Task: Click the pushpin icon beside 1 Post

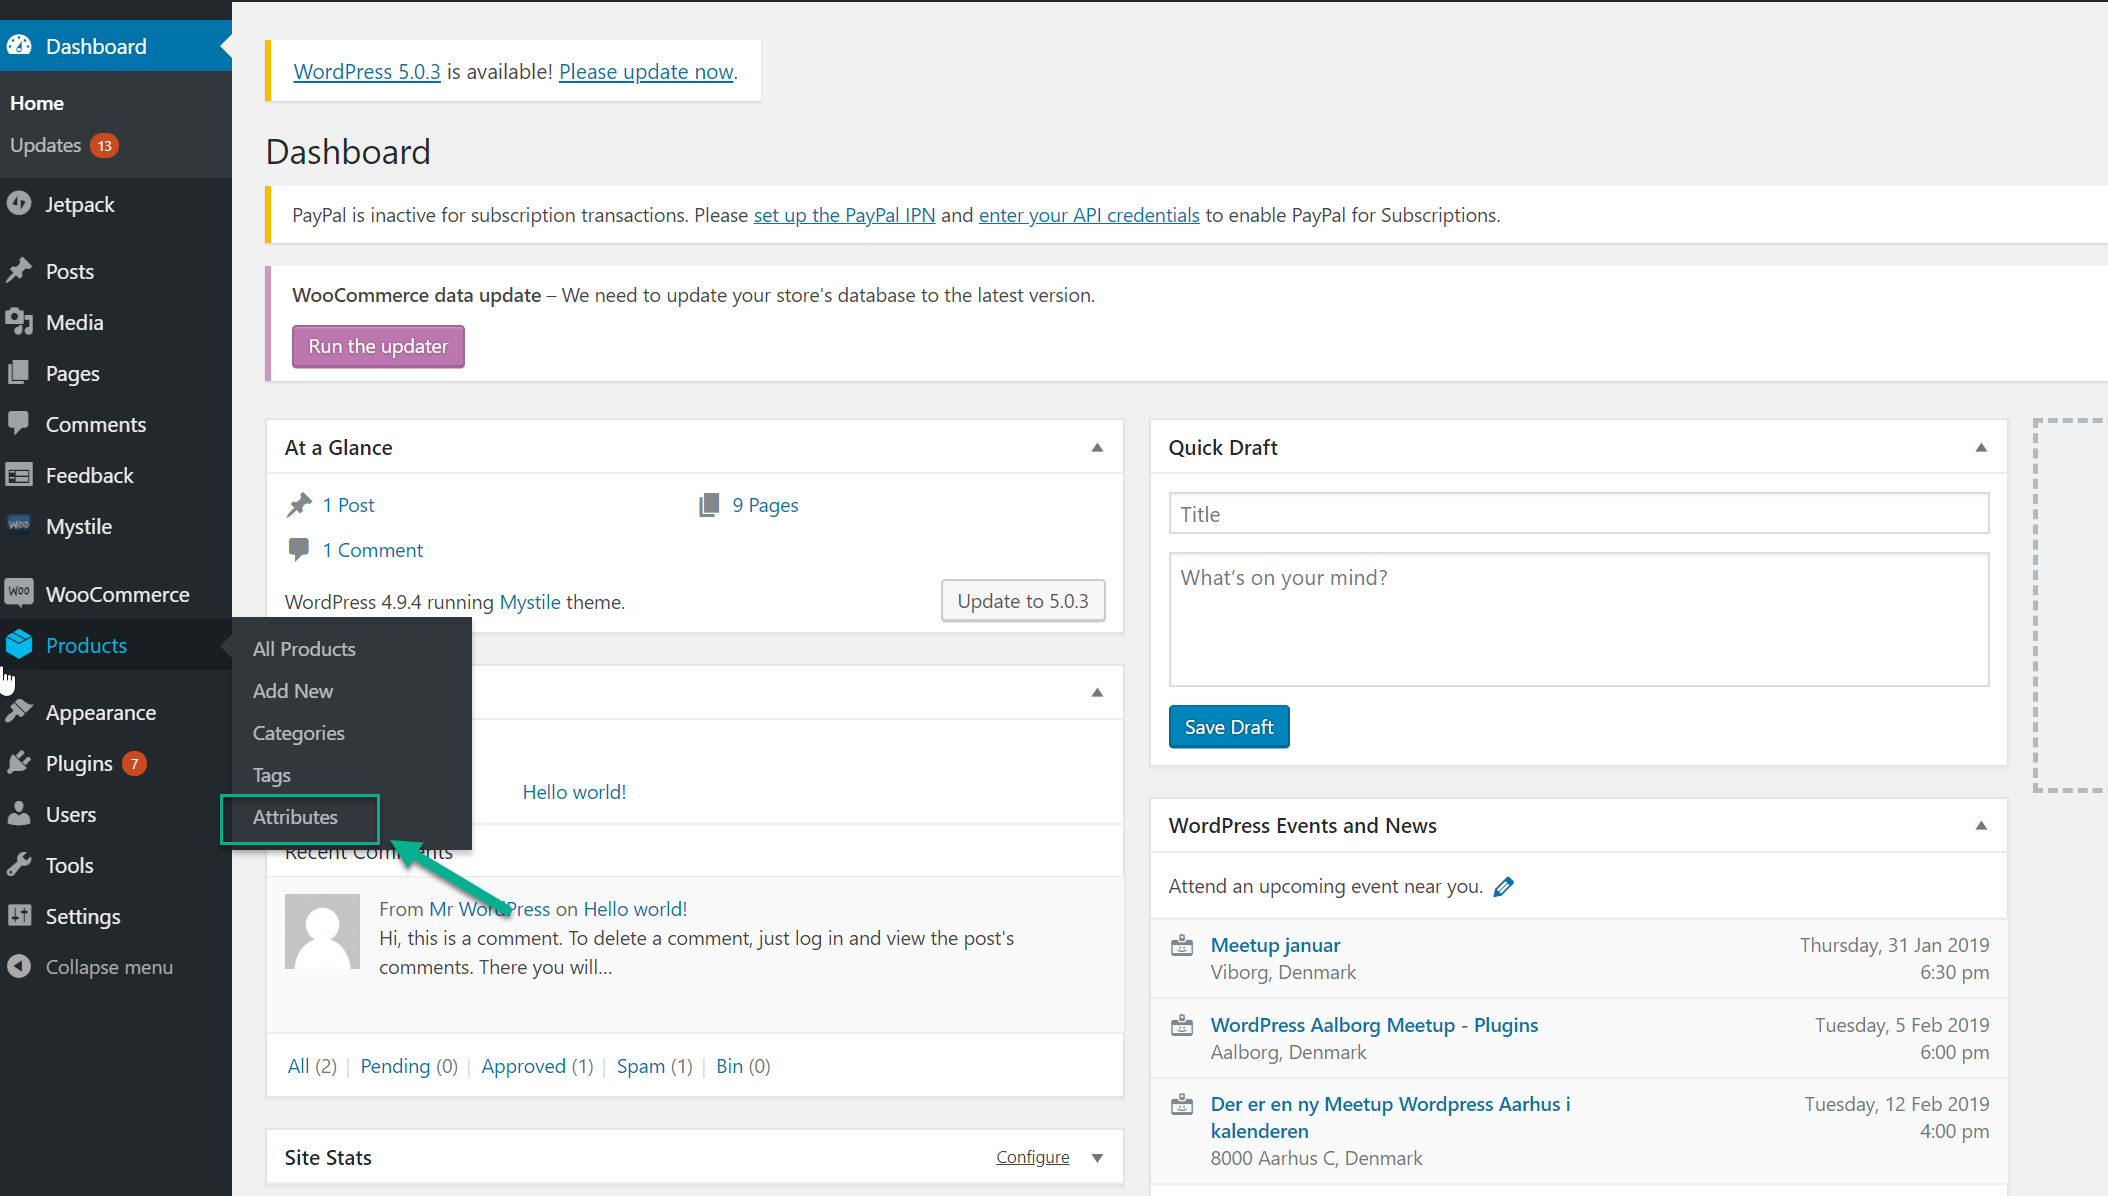Action: (x=299, y=505)
